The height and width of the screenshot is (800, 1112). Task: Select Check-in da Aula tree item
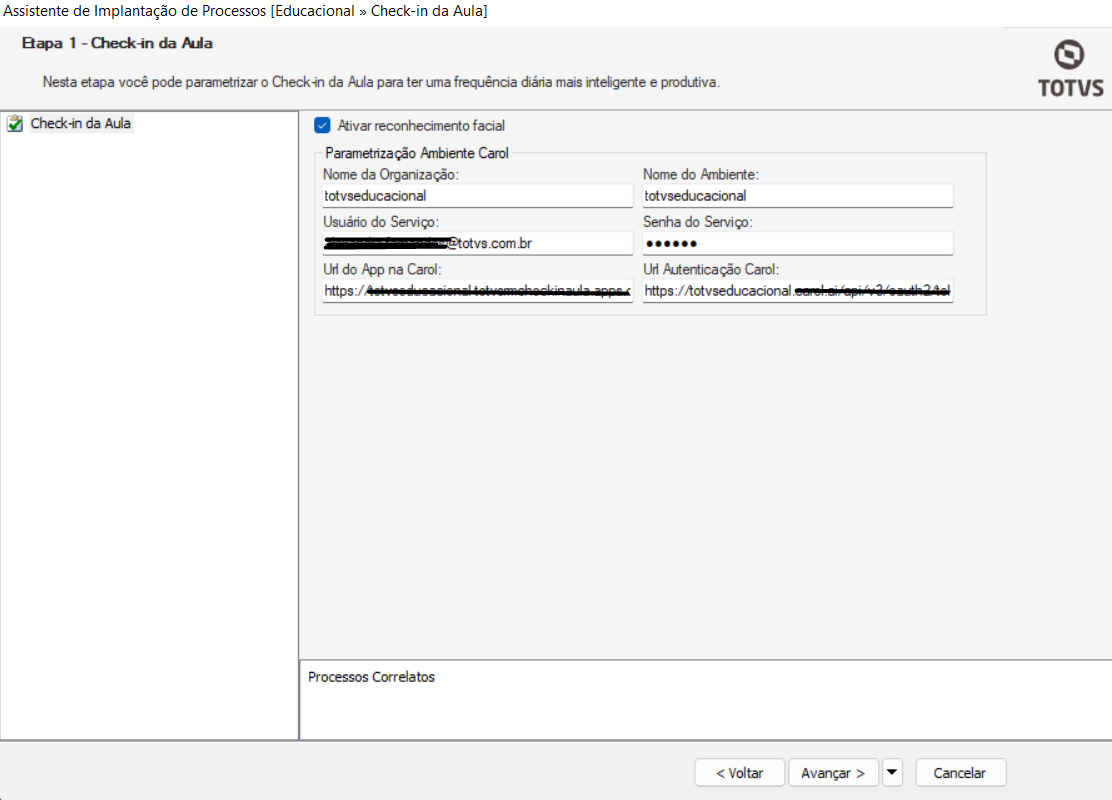tap(80, 123)
